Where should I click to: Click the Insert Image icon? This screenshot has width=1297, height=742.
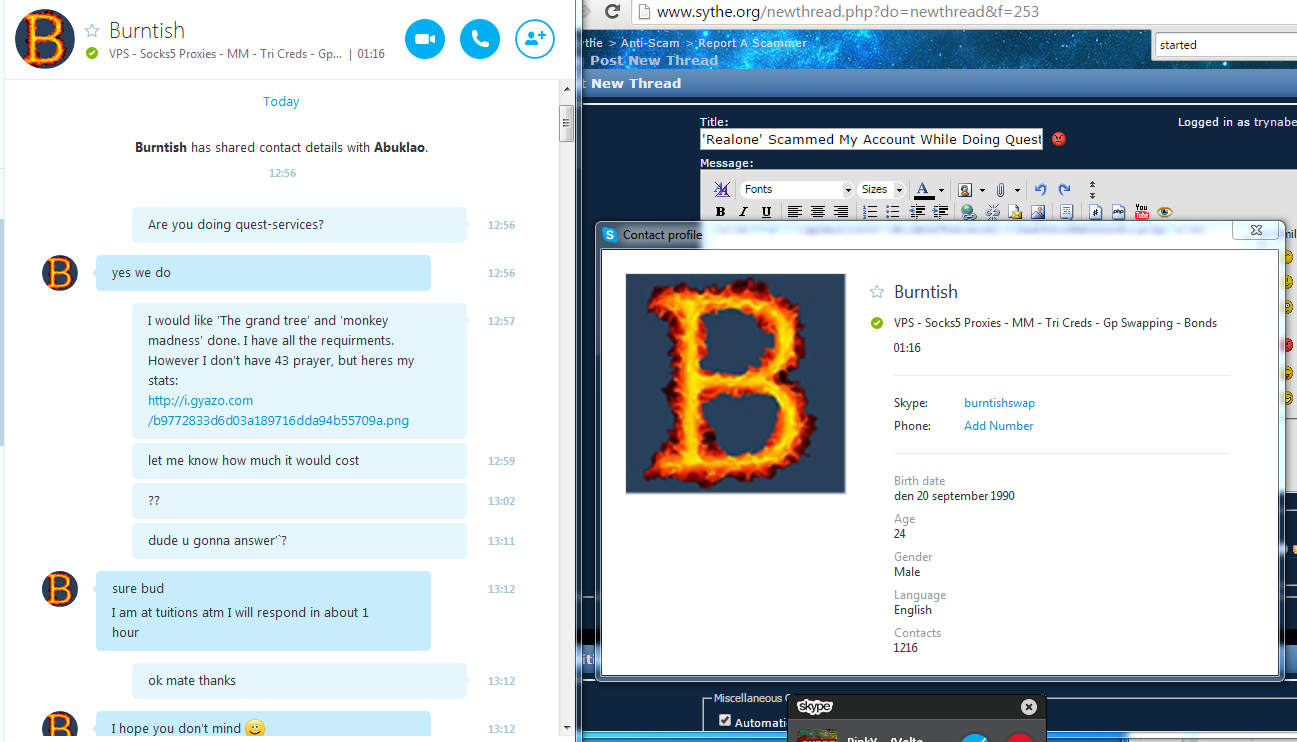click(x=1038, y=212)
